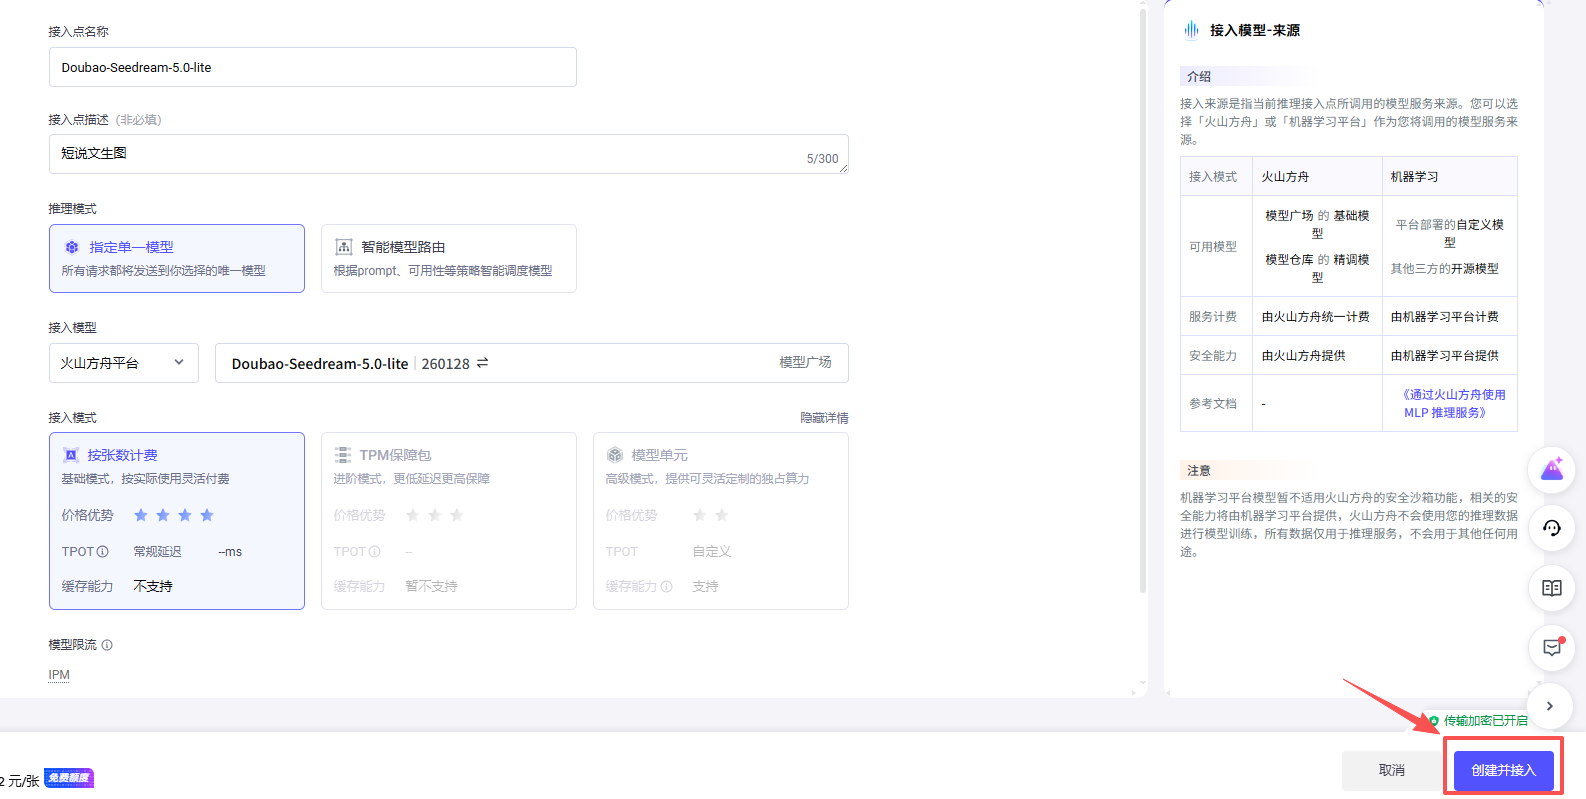Viewport: 1586px width, 799px height.
Task: Click the 服务计费 row label
Action: point(1213,316)
